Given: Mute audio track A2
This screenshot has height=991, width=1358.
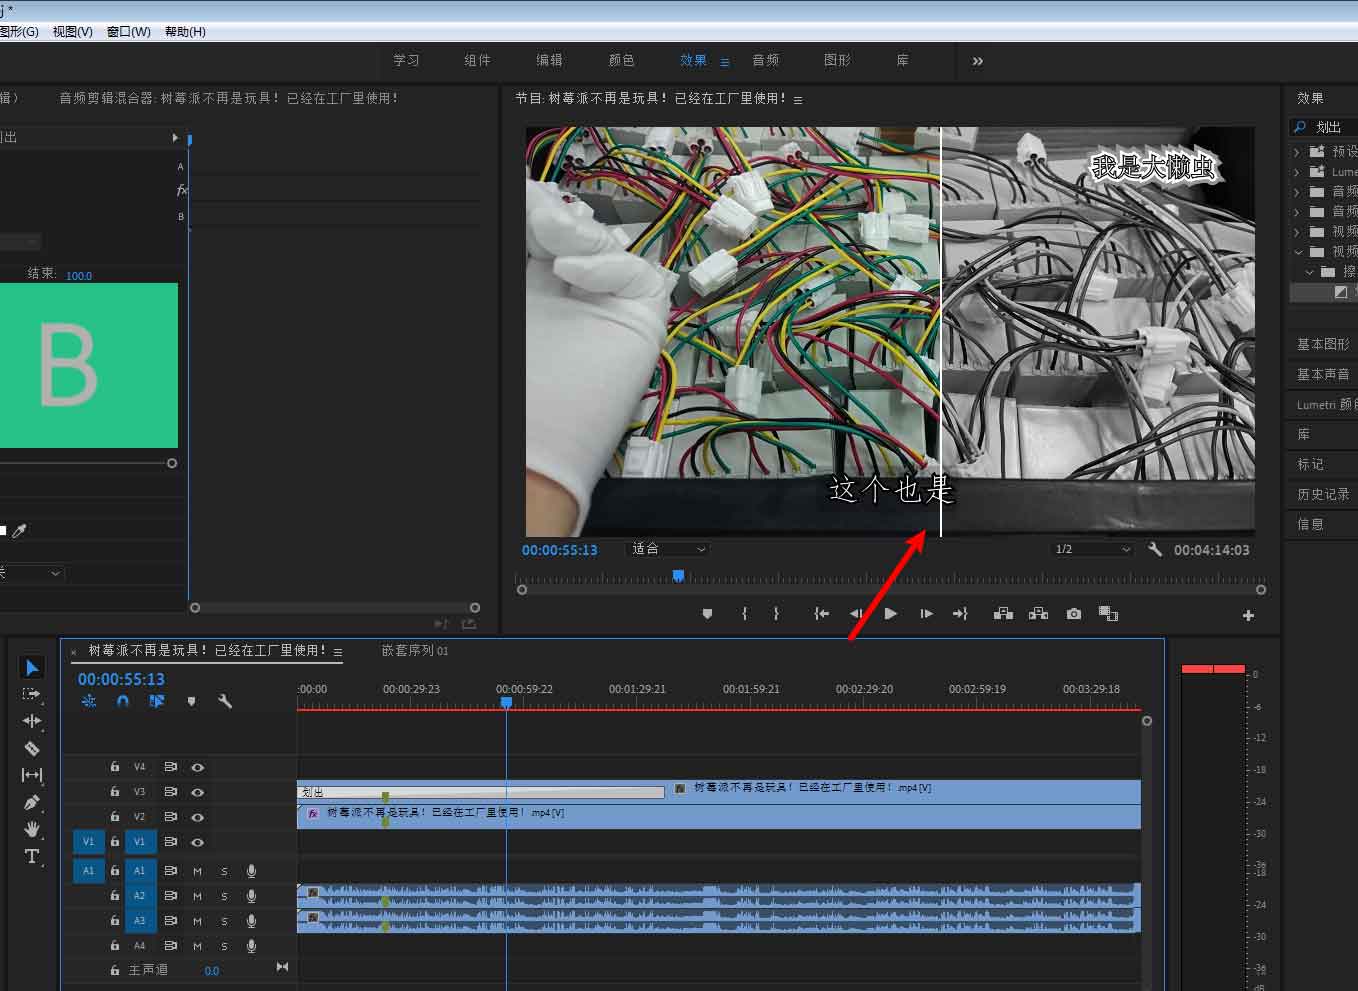Looking at the screenshot, I should (197, 896).
